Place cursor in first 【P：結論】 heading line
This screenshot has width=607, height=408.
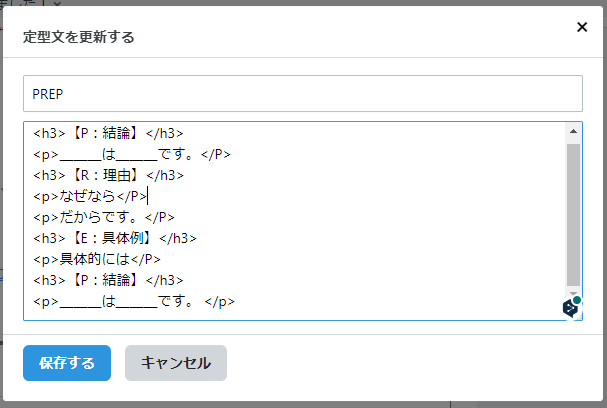tap(108, 133)
